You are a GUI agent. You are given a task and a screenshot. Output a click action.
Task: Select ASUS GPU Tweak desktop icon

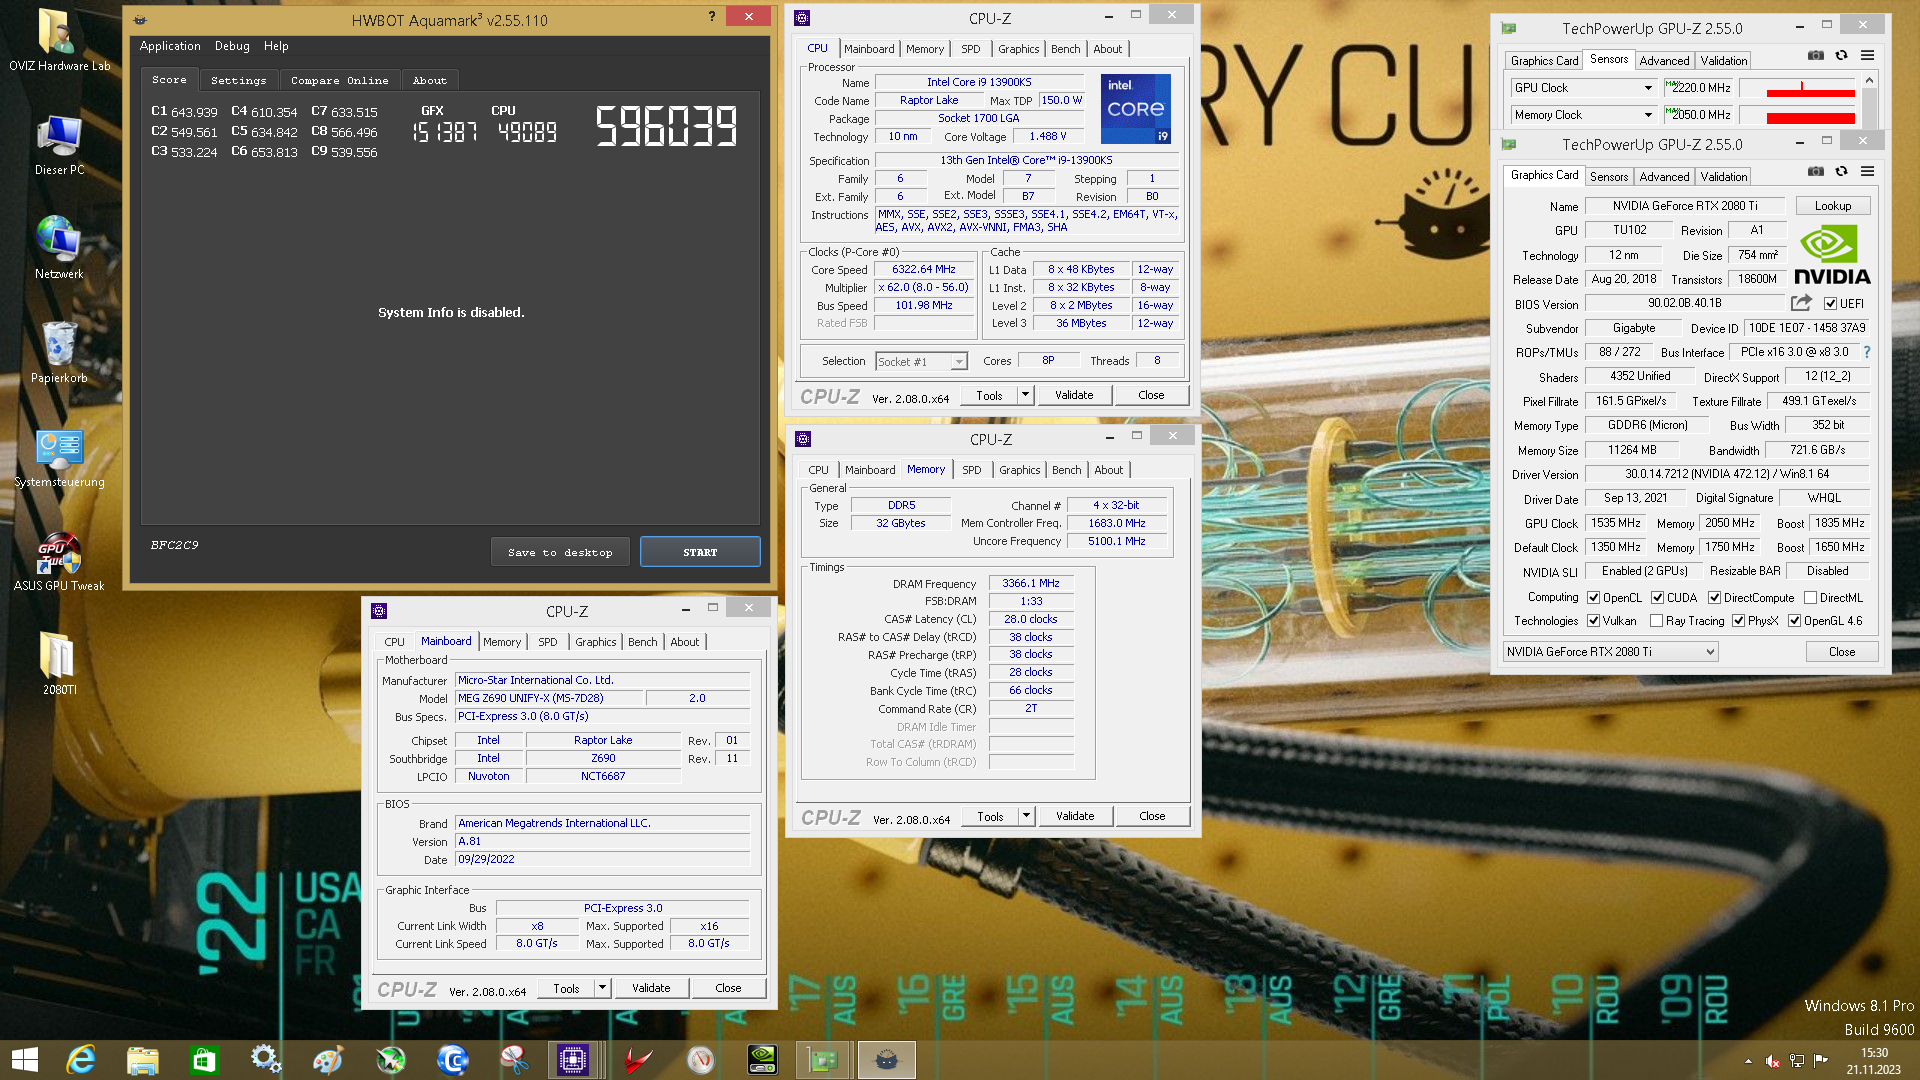pos(59,562)
